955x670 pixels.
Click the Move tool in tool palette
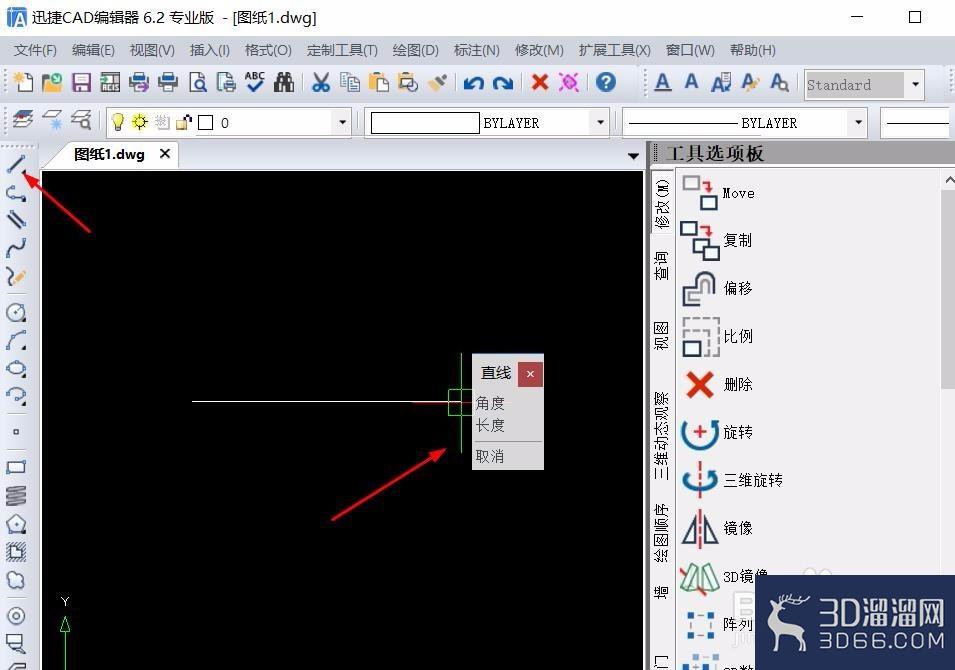[718, 192]
